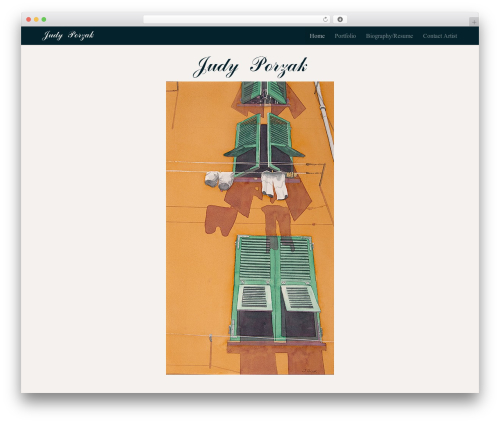Reload the page with refresh icon
This screenshot has width=500, height=423.
[x=325, y=19]
